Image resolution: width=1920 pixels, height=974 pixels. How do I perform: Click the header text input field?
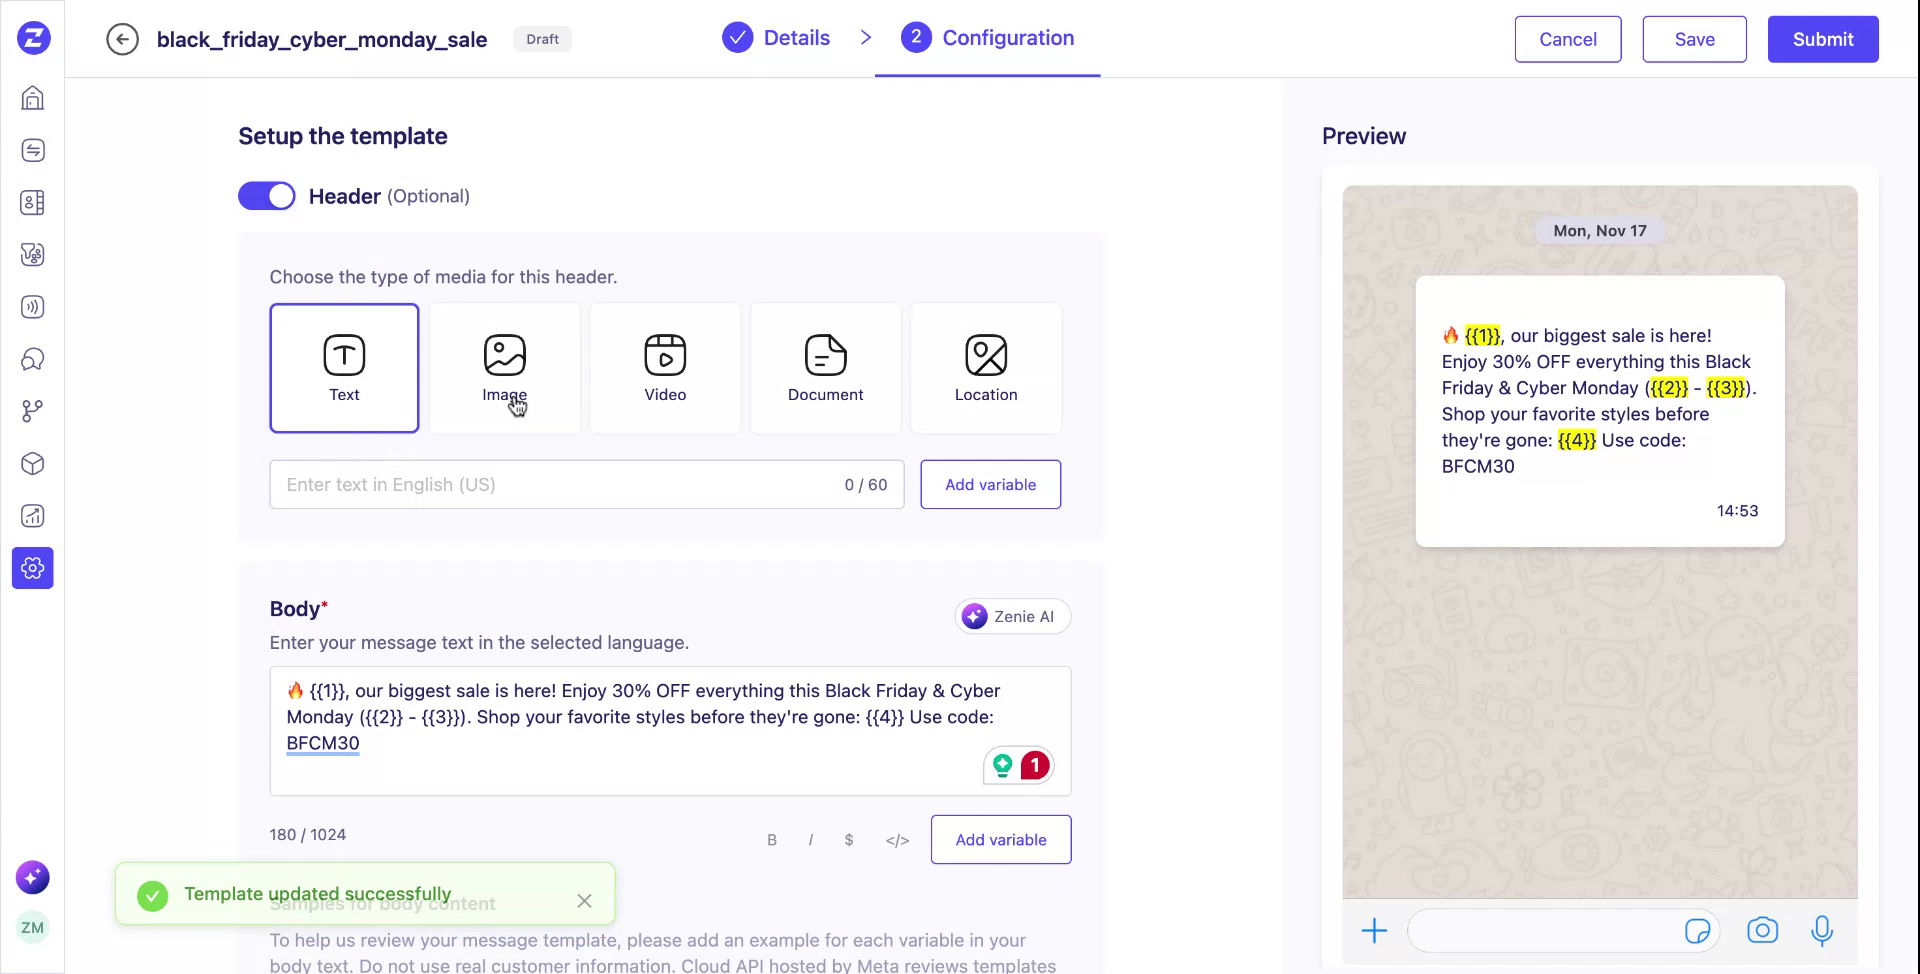click(x=560, y=484)
